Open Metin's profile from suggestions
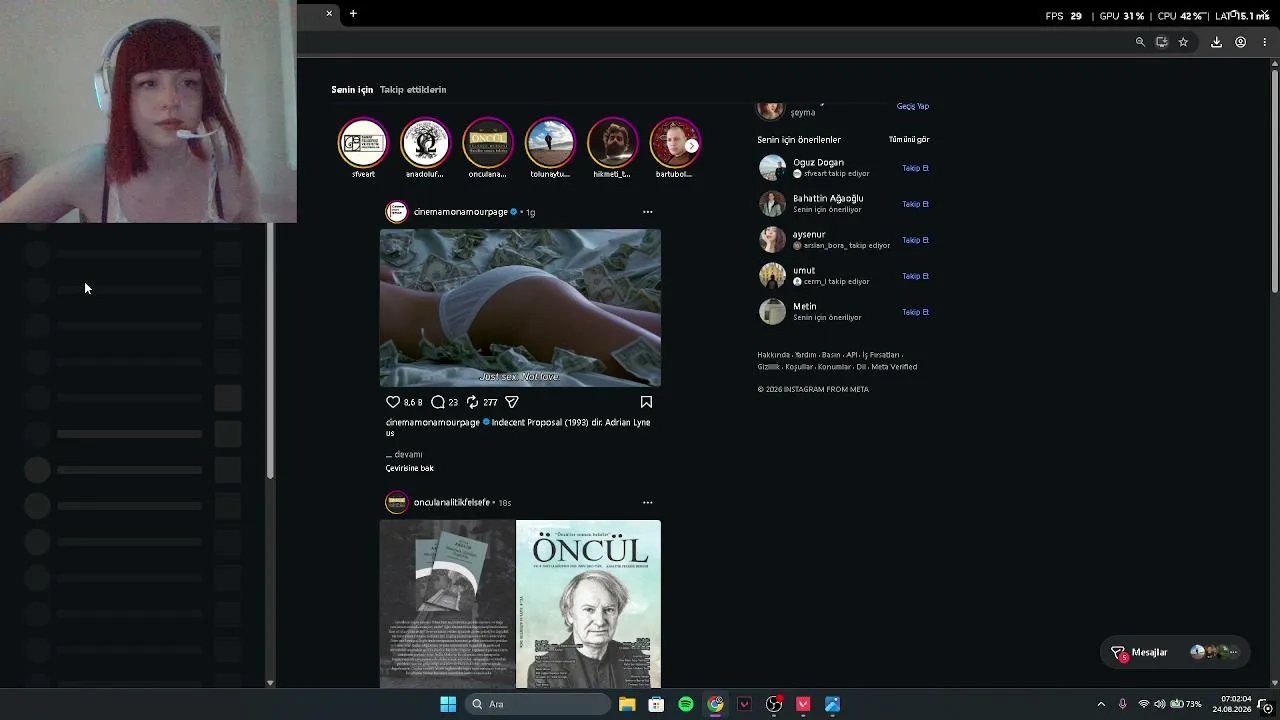The width and height of the screenshot is (1280, 720). 805,306
